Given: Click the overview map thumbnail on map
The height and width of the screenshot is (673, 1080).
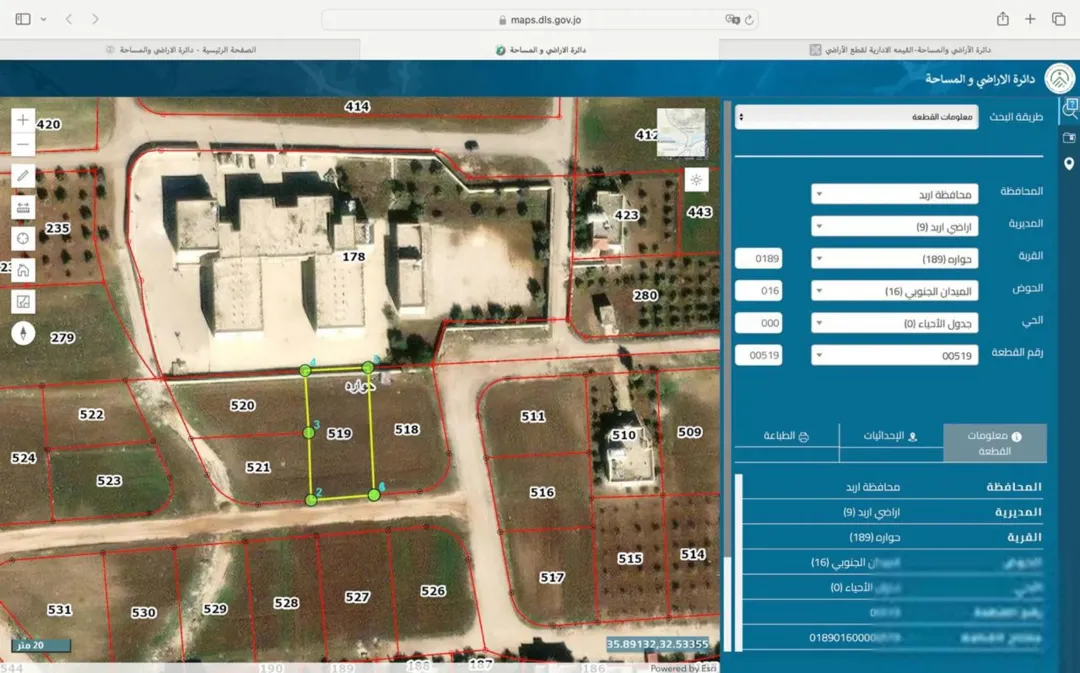Looking at the screenshot, I should pos(681,132).
